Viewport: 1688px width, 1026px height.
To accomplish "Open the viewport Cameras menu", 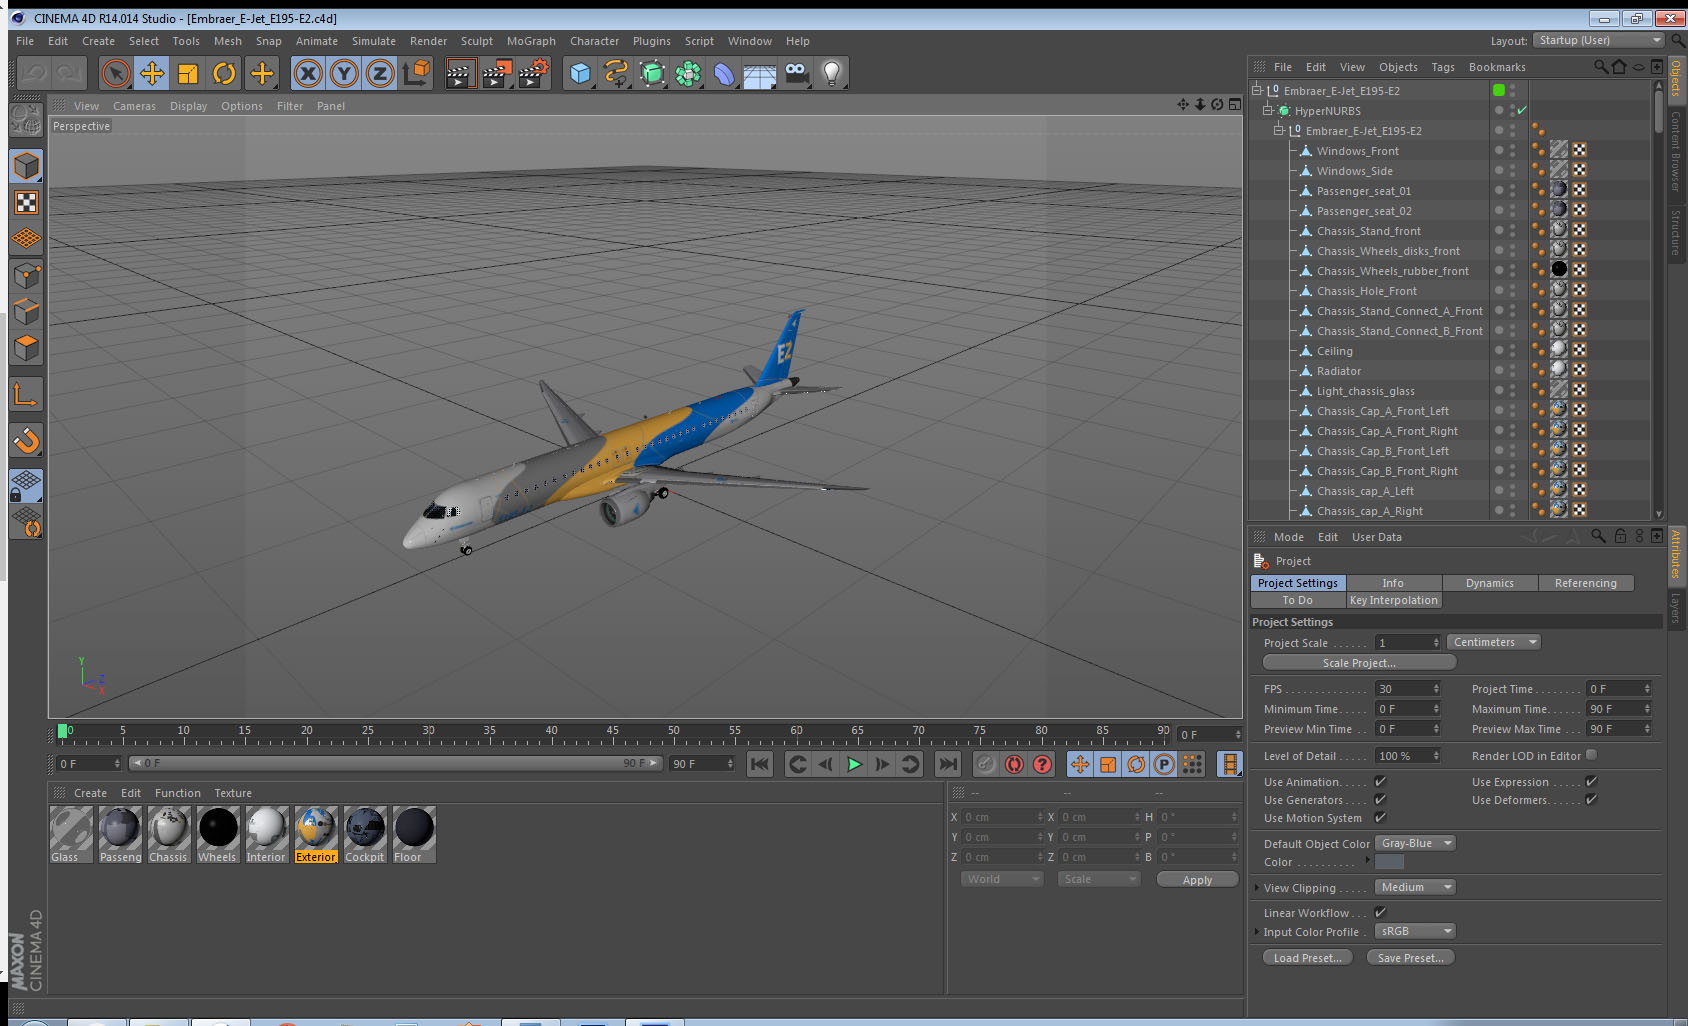I will [x=134, y=106].
